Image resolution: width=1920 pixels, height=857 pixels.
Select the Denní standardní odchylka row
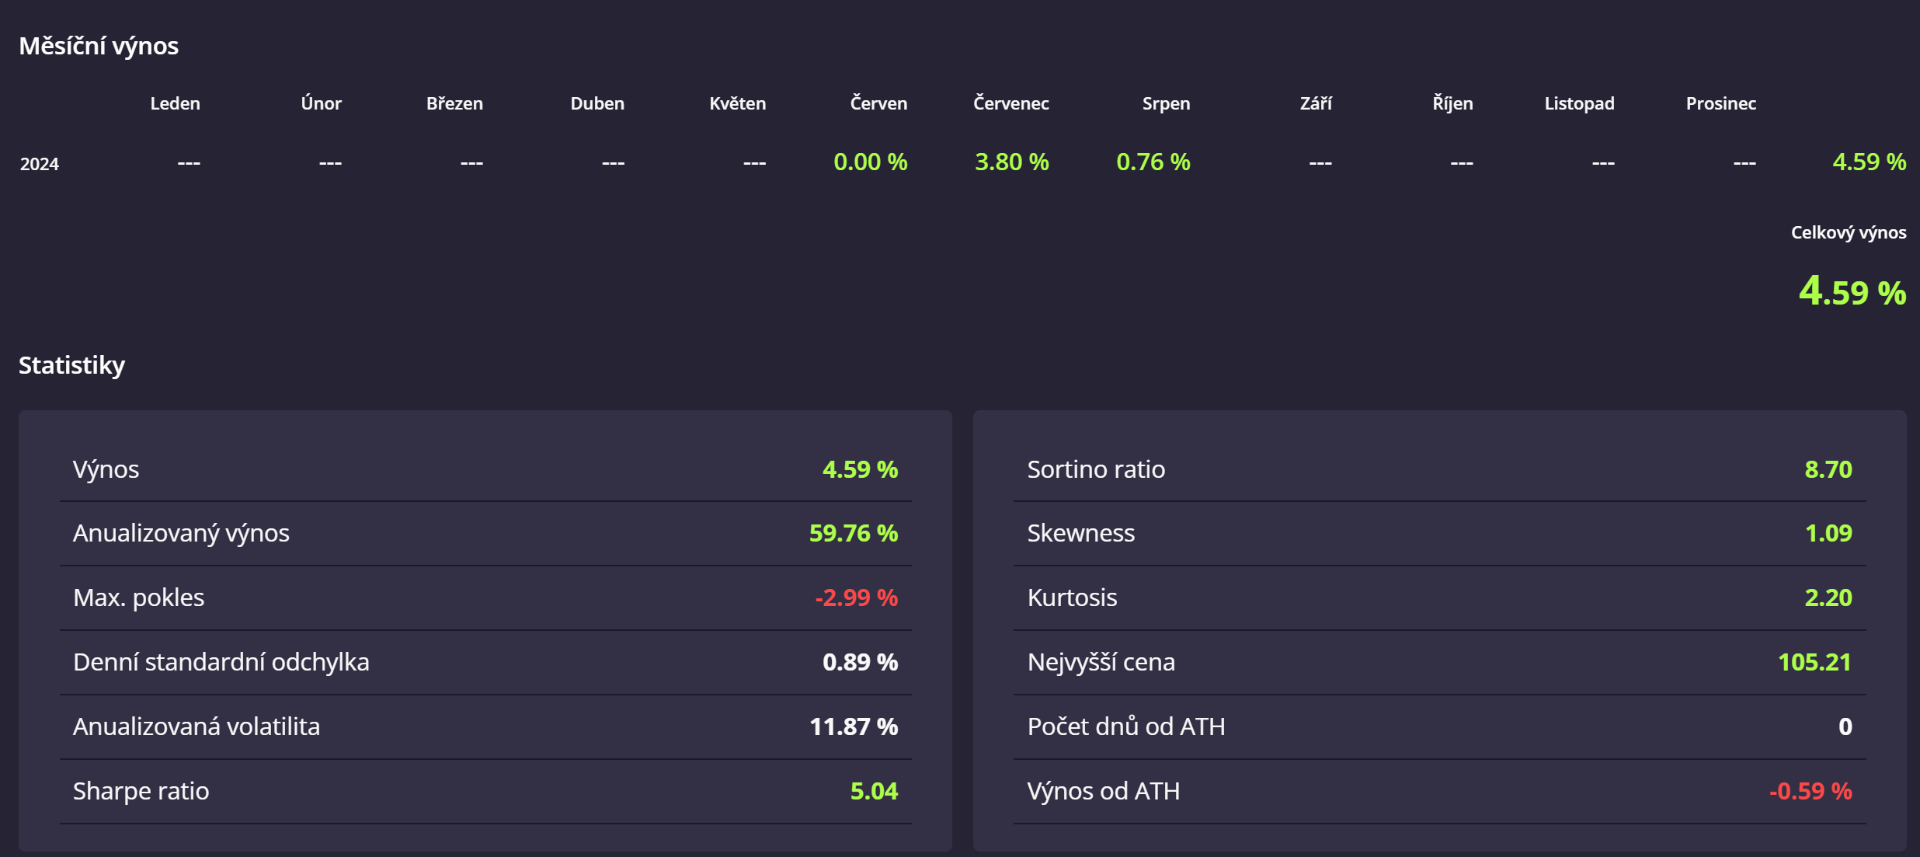[x=485, y=662]
